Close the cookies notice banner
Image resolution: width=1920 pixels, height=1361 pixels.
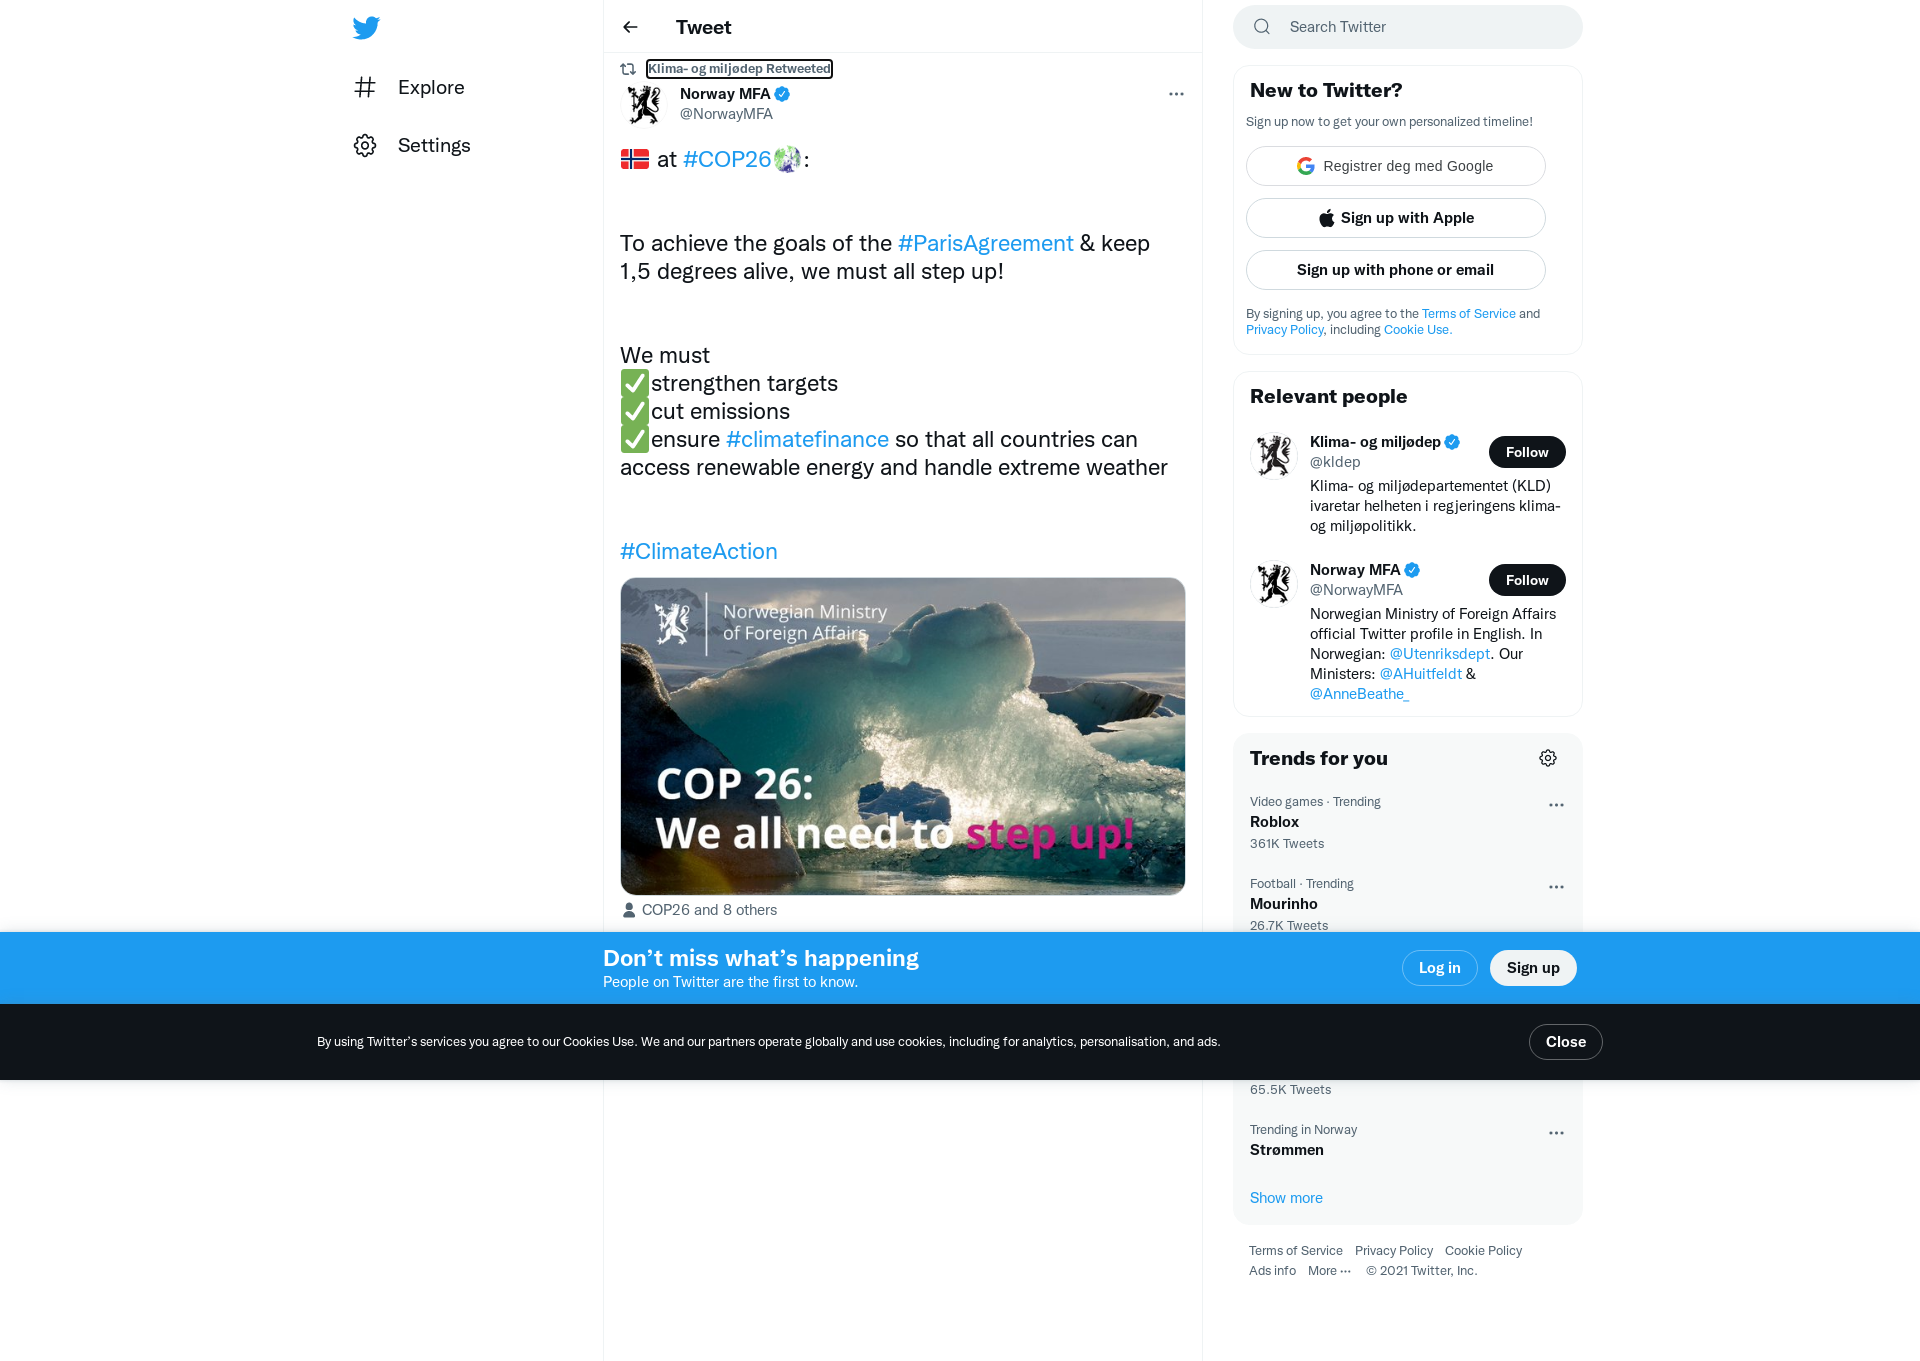click(1565, 1042)
